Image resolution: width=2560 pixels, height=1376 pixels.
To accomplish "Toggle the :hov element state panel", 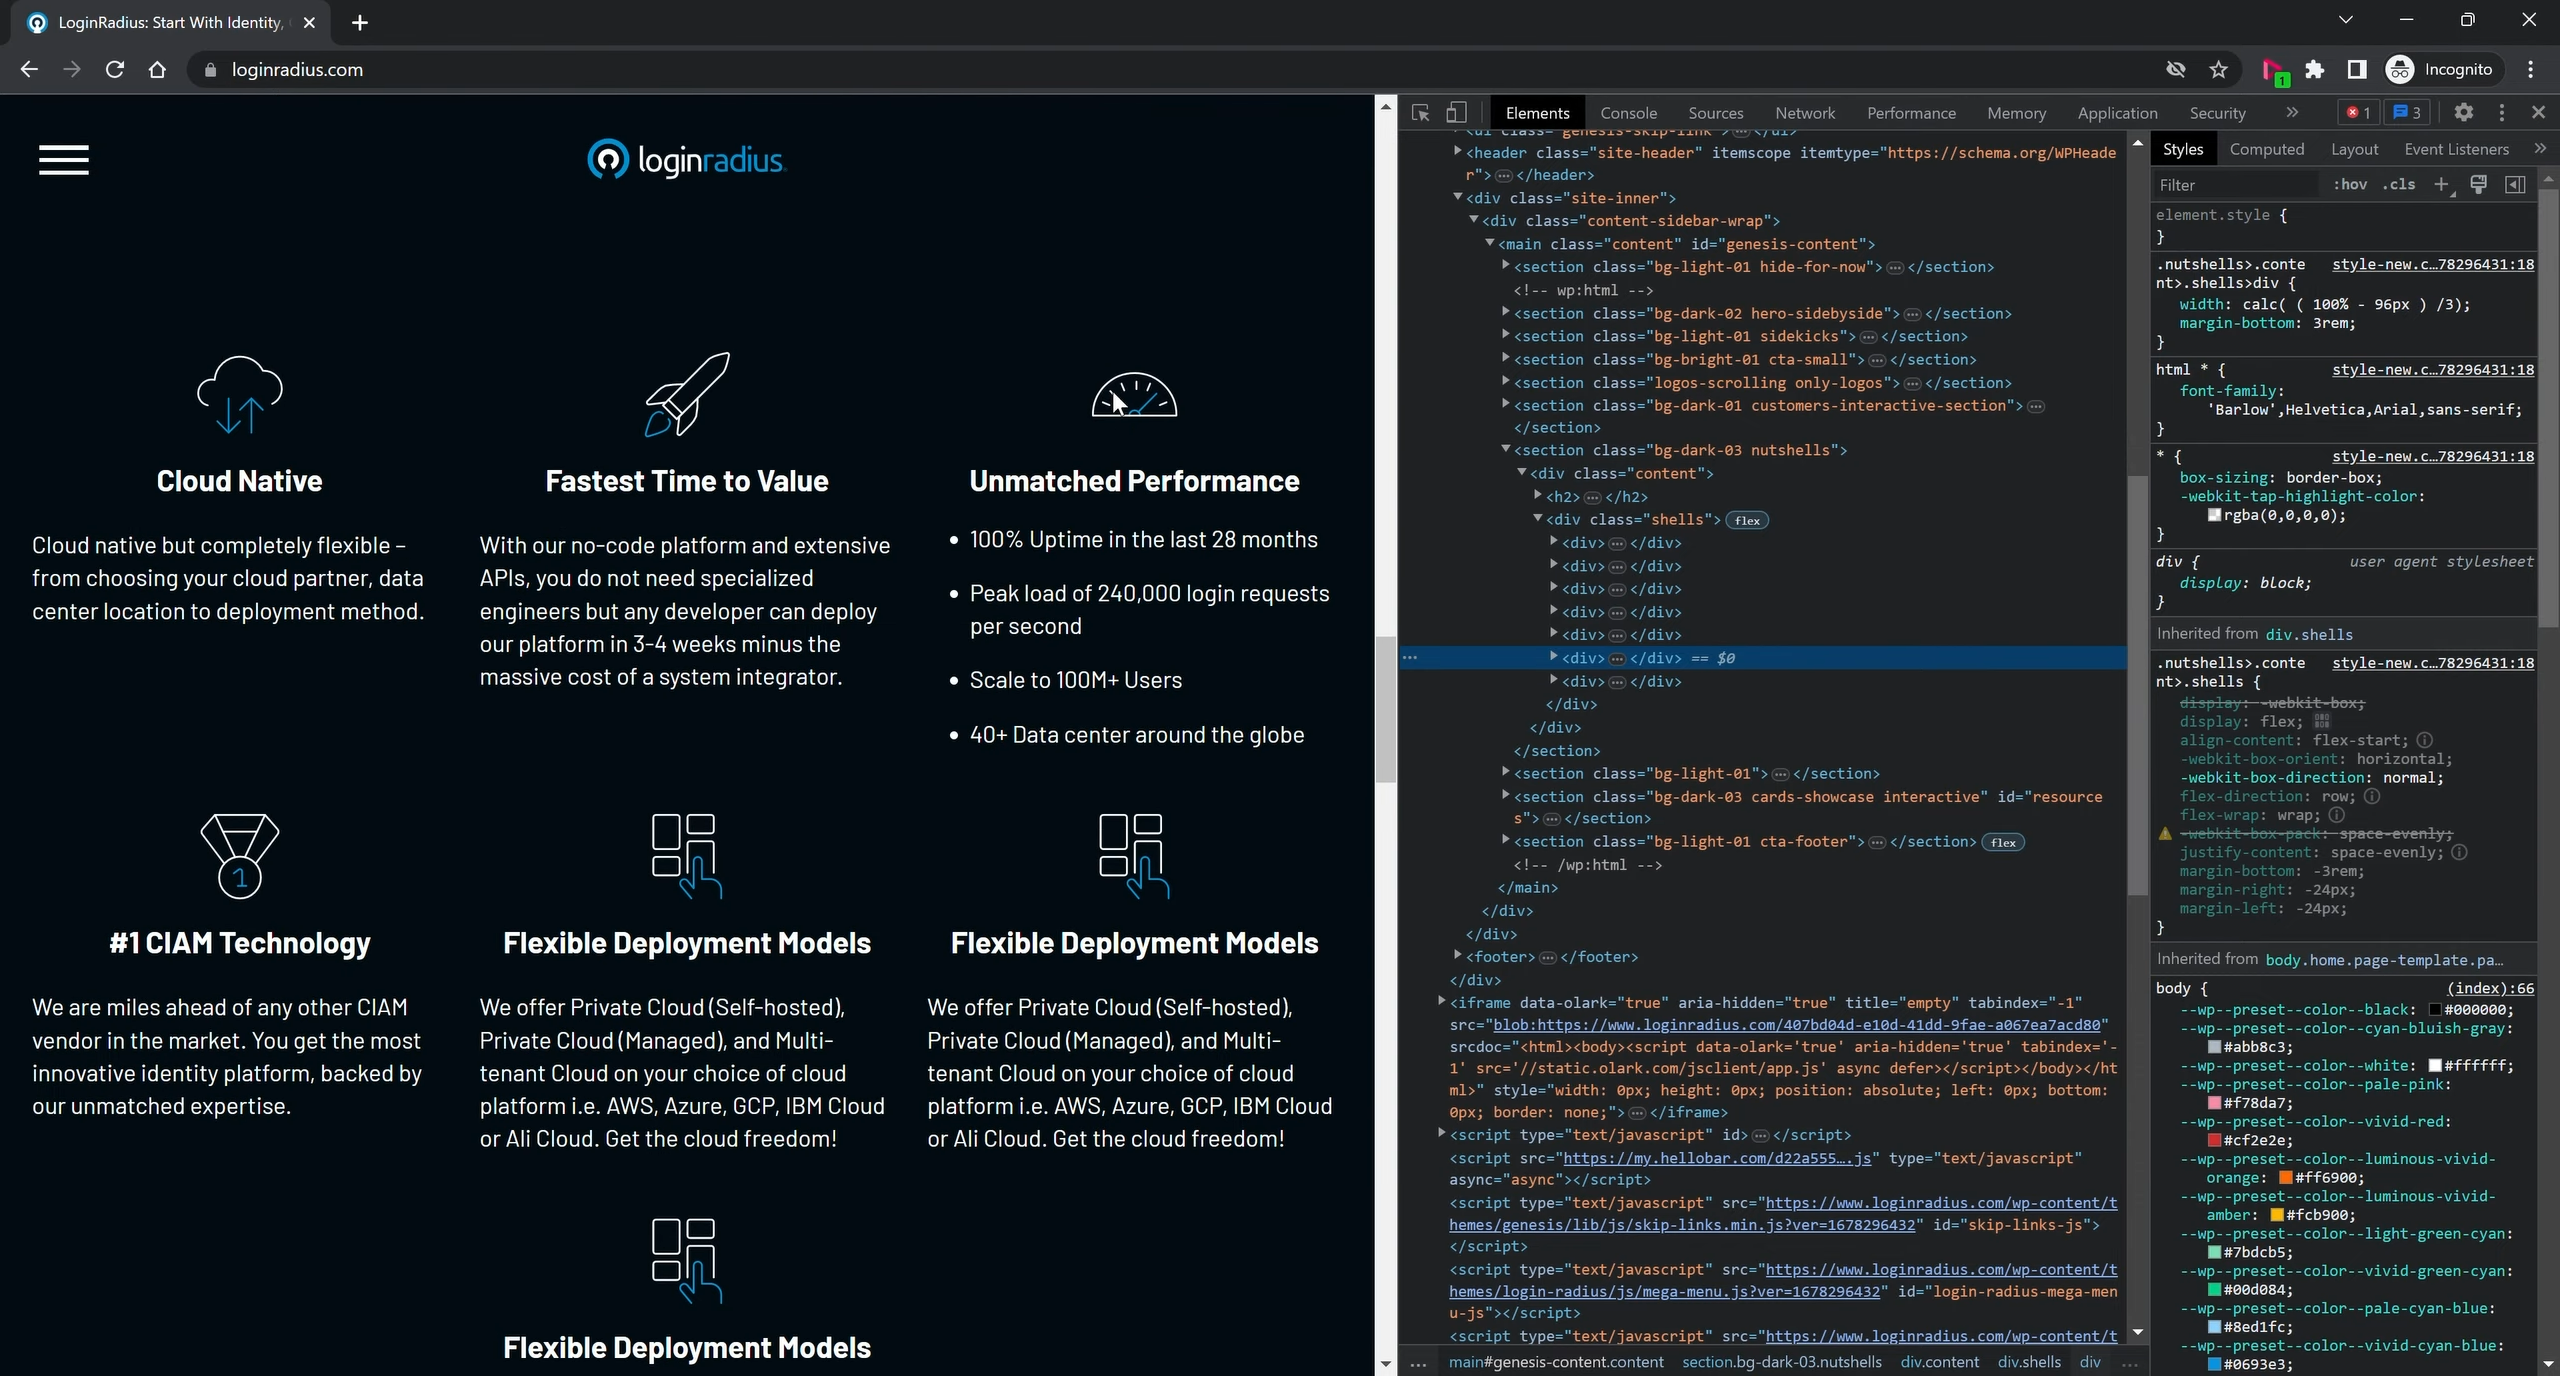I will click(2350, 185).
